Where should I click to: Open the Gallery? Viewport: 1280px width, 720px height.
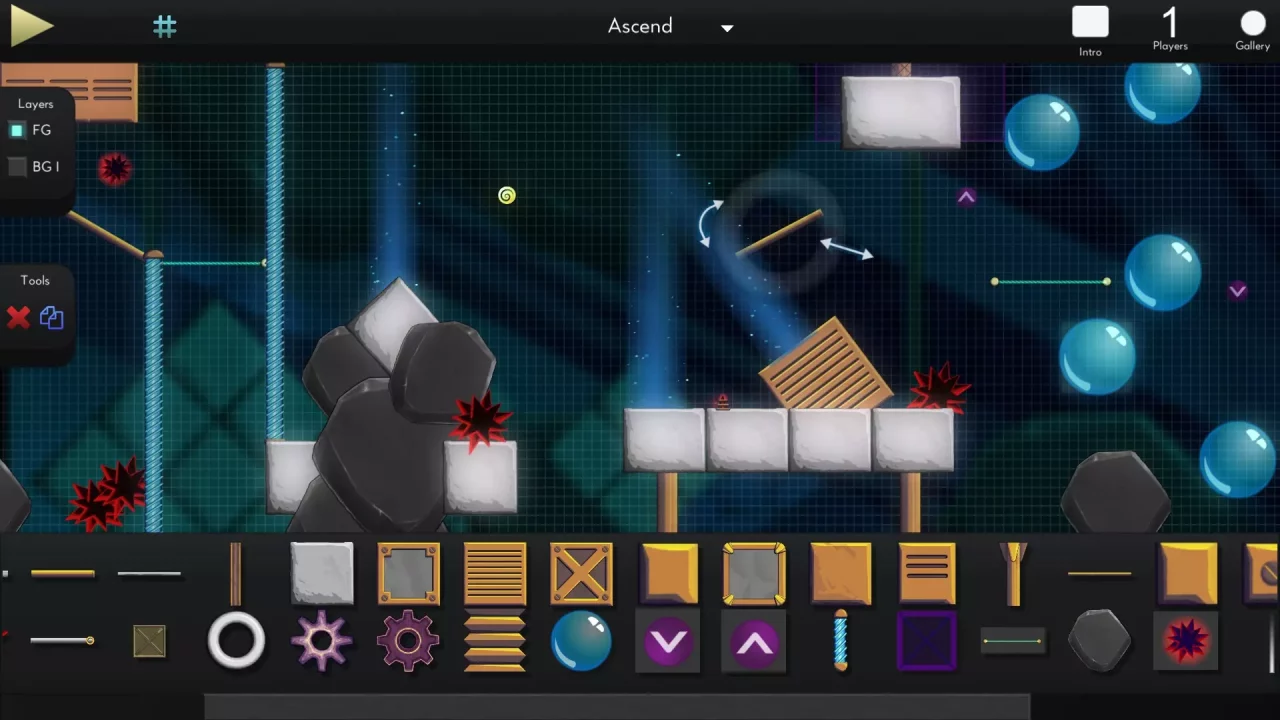1252,30
